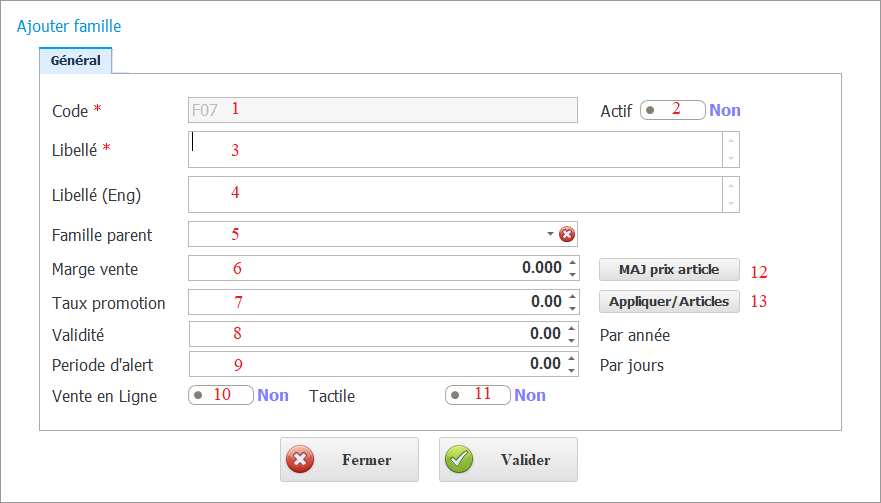
Task: Enable the Vente en Ligne switch
Action: coord(220,395)
